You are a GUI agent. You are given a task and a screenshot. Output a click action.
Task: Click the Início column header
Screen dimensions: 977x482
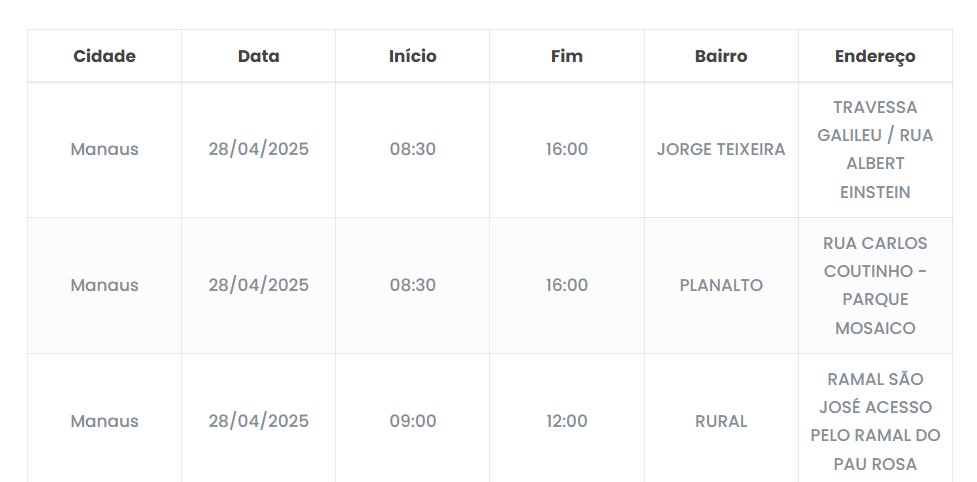tap(412, 56)
